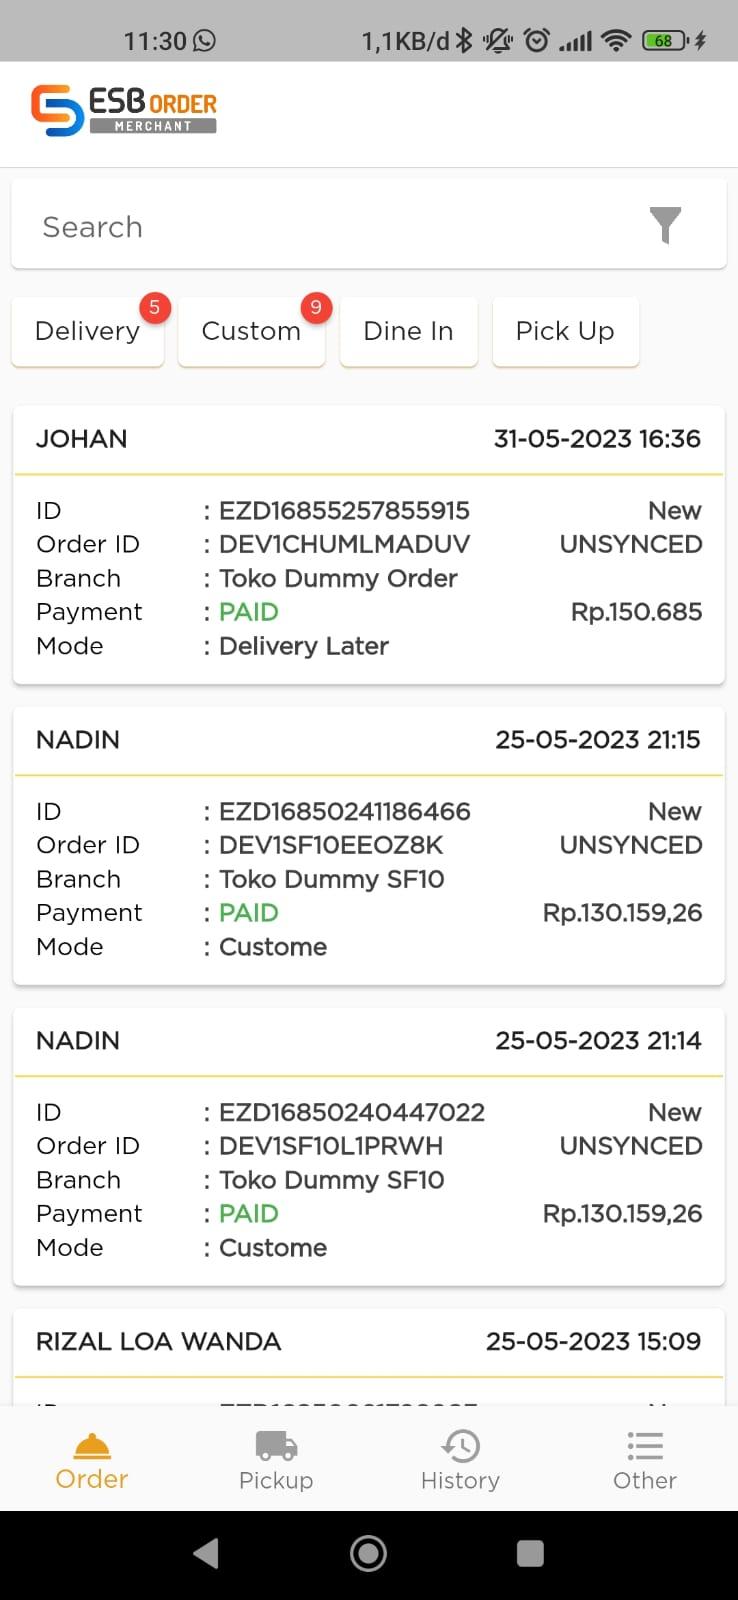Select the Dine In filter
The height and width of the screenshot is (1600, 738).
[x=408, y=331]
